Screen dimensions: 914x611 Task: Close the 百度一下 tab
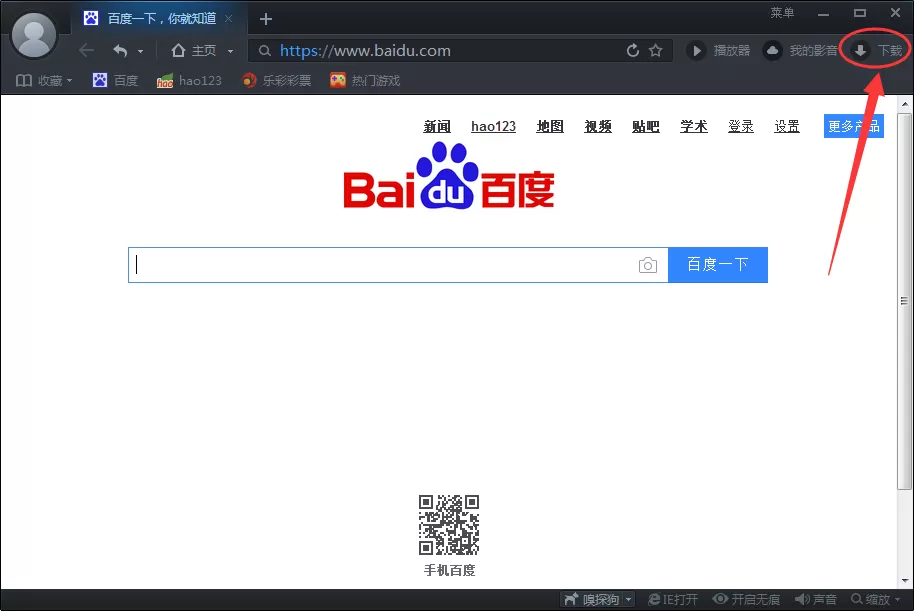[x=228, y=19]
